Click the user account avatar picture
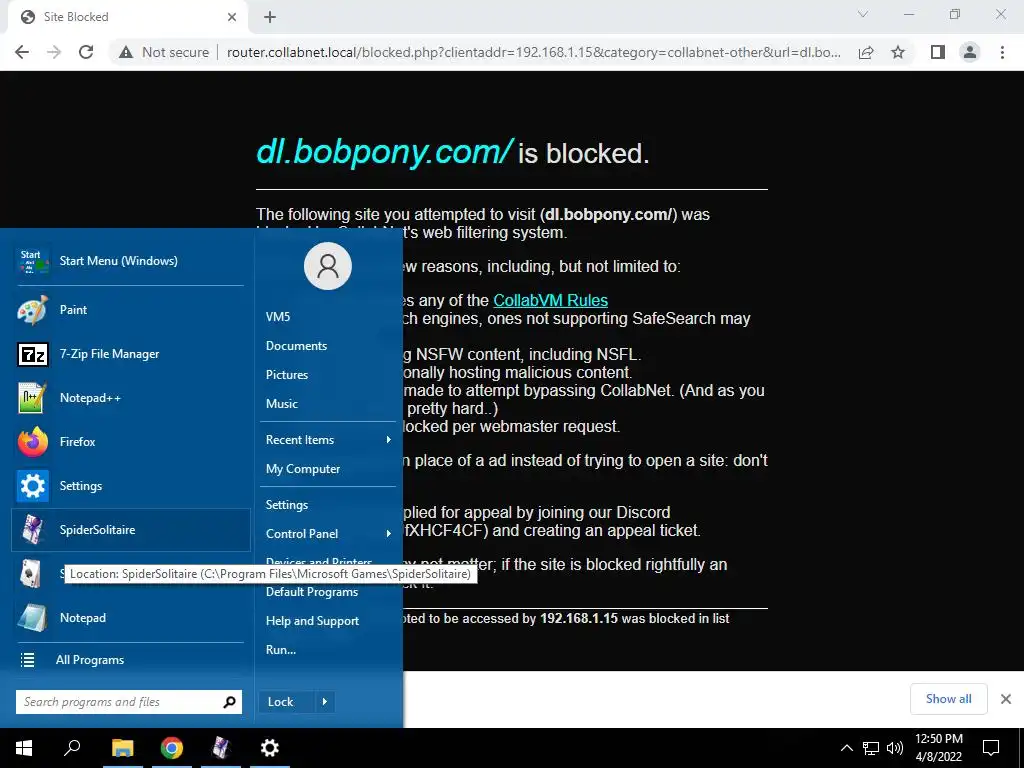The image size is (1024, 768). [x=328, y=266]
